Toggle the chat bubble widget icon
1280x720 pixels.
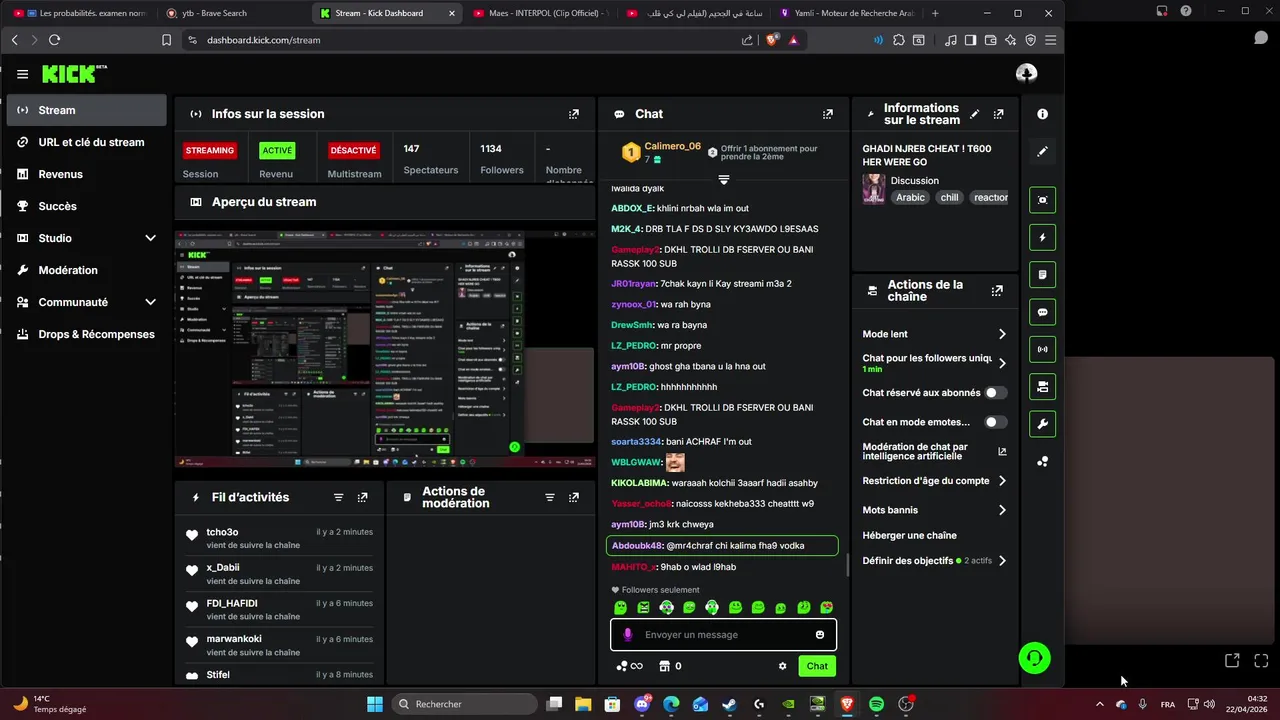coord(1043,312)
